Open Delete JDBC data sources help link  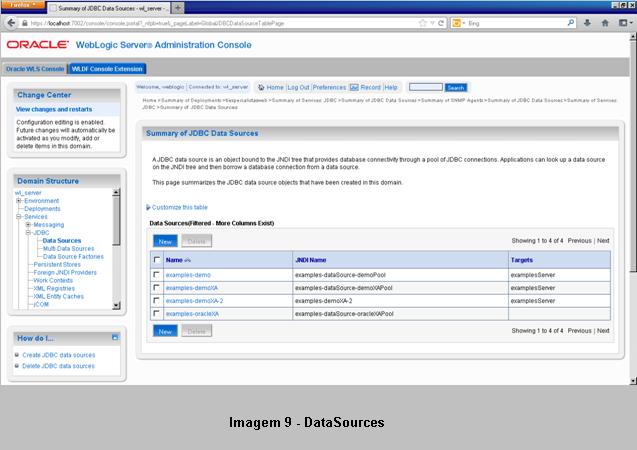tap(58, 366)
